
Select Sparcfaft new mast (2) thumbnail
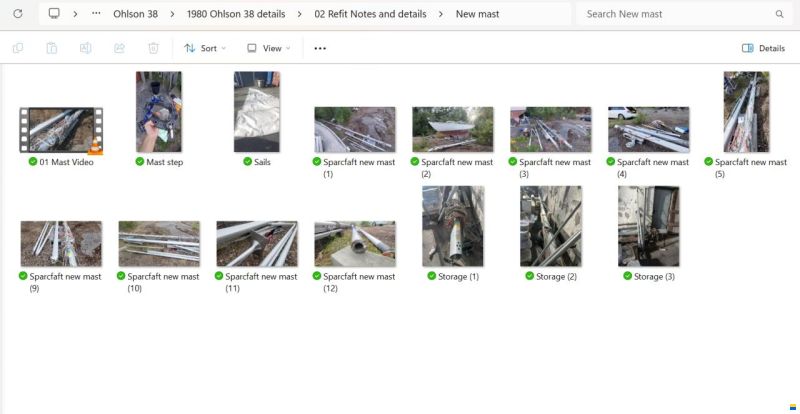tap(453, 129)
